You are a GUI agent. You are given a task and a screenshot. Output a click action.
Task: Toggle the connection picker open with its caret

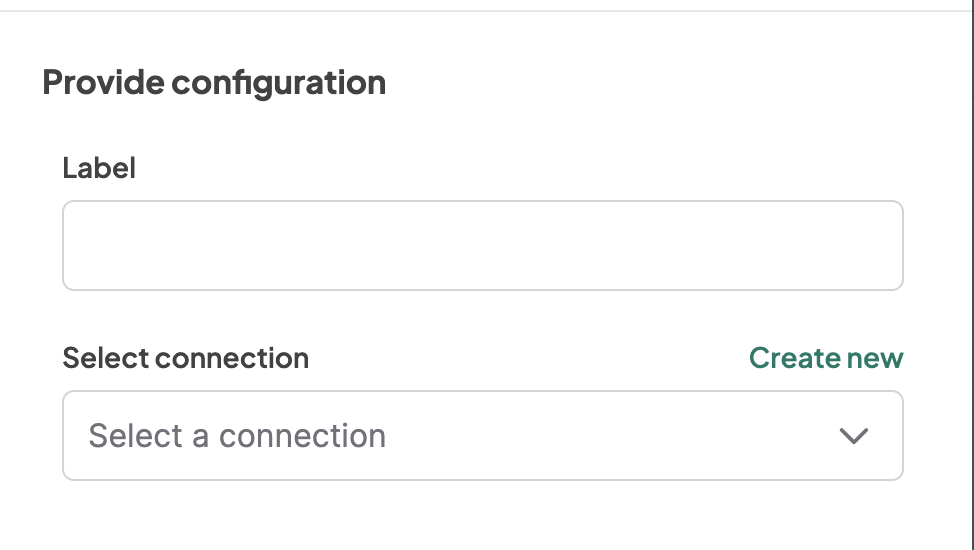[x=853, y=436]
